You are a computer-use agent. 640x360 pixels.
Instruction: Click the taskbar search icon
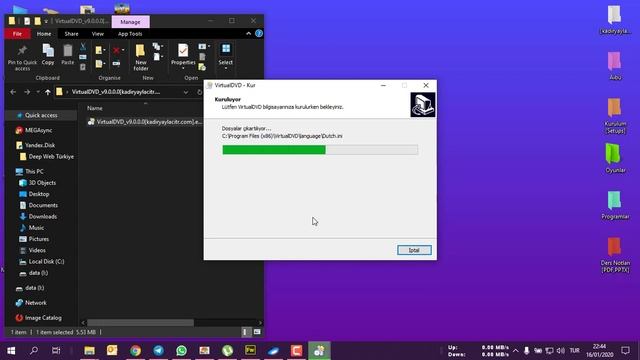coord(34,351)
